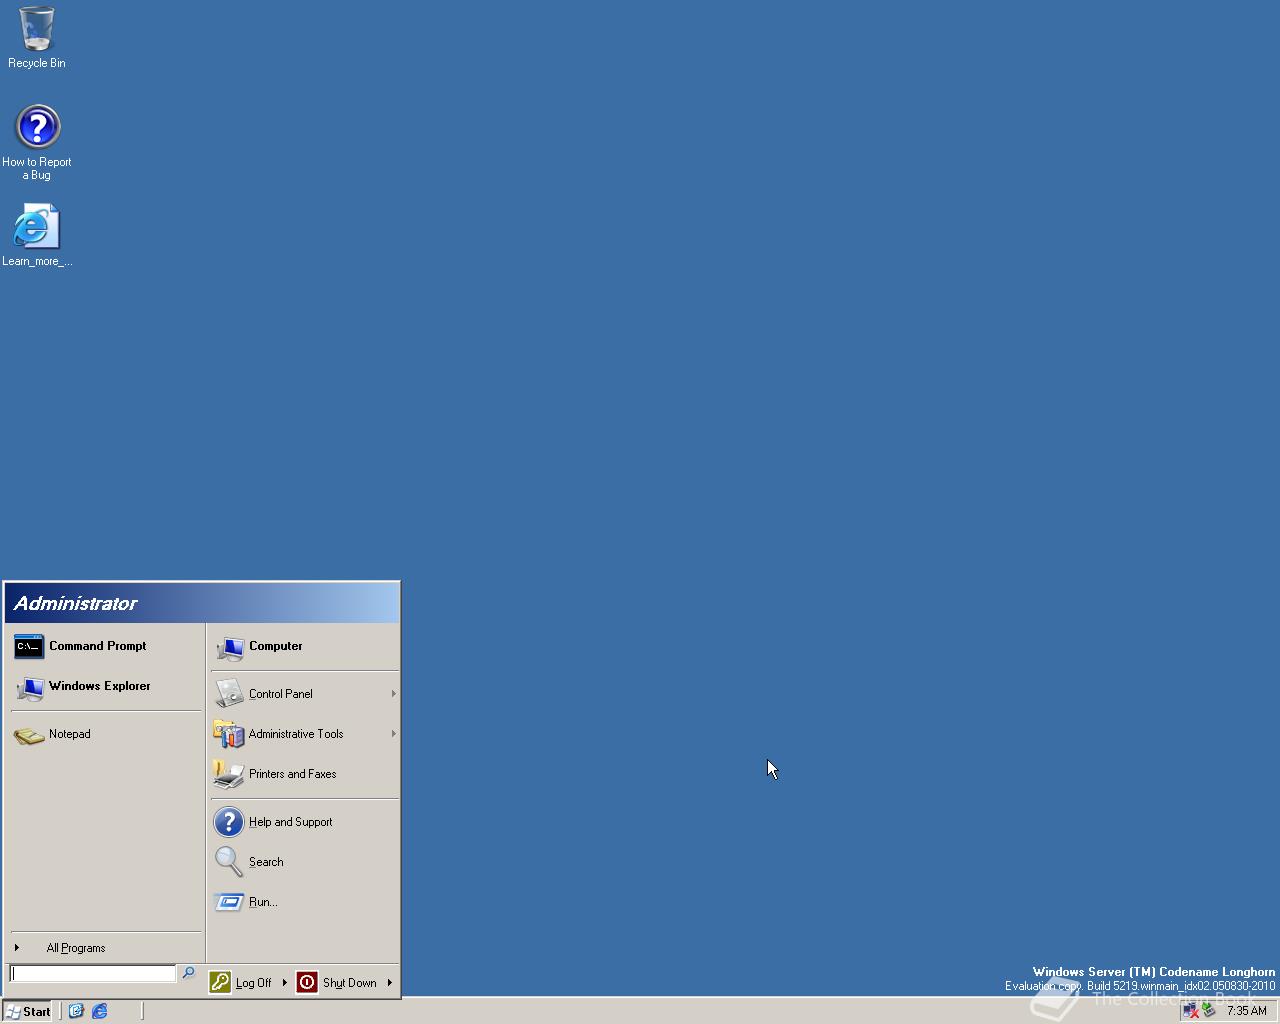1280x1024 pixels.
Task: Launch Command Prompt from Start menu
Action: (105, 646)
